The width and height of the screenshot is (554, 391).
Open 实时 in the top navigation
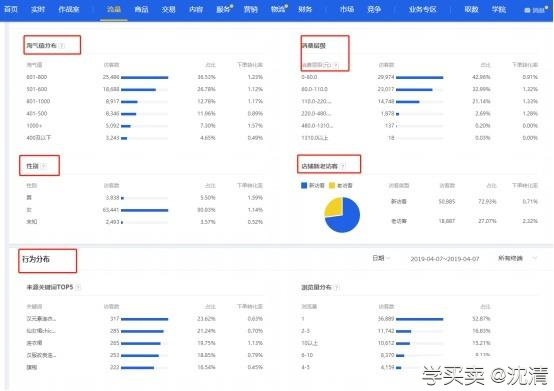point(38,9)
